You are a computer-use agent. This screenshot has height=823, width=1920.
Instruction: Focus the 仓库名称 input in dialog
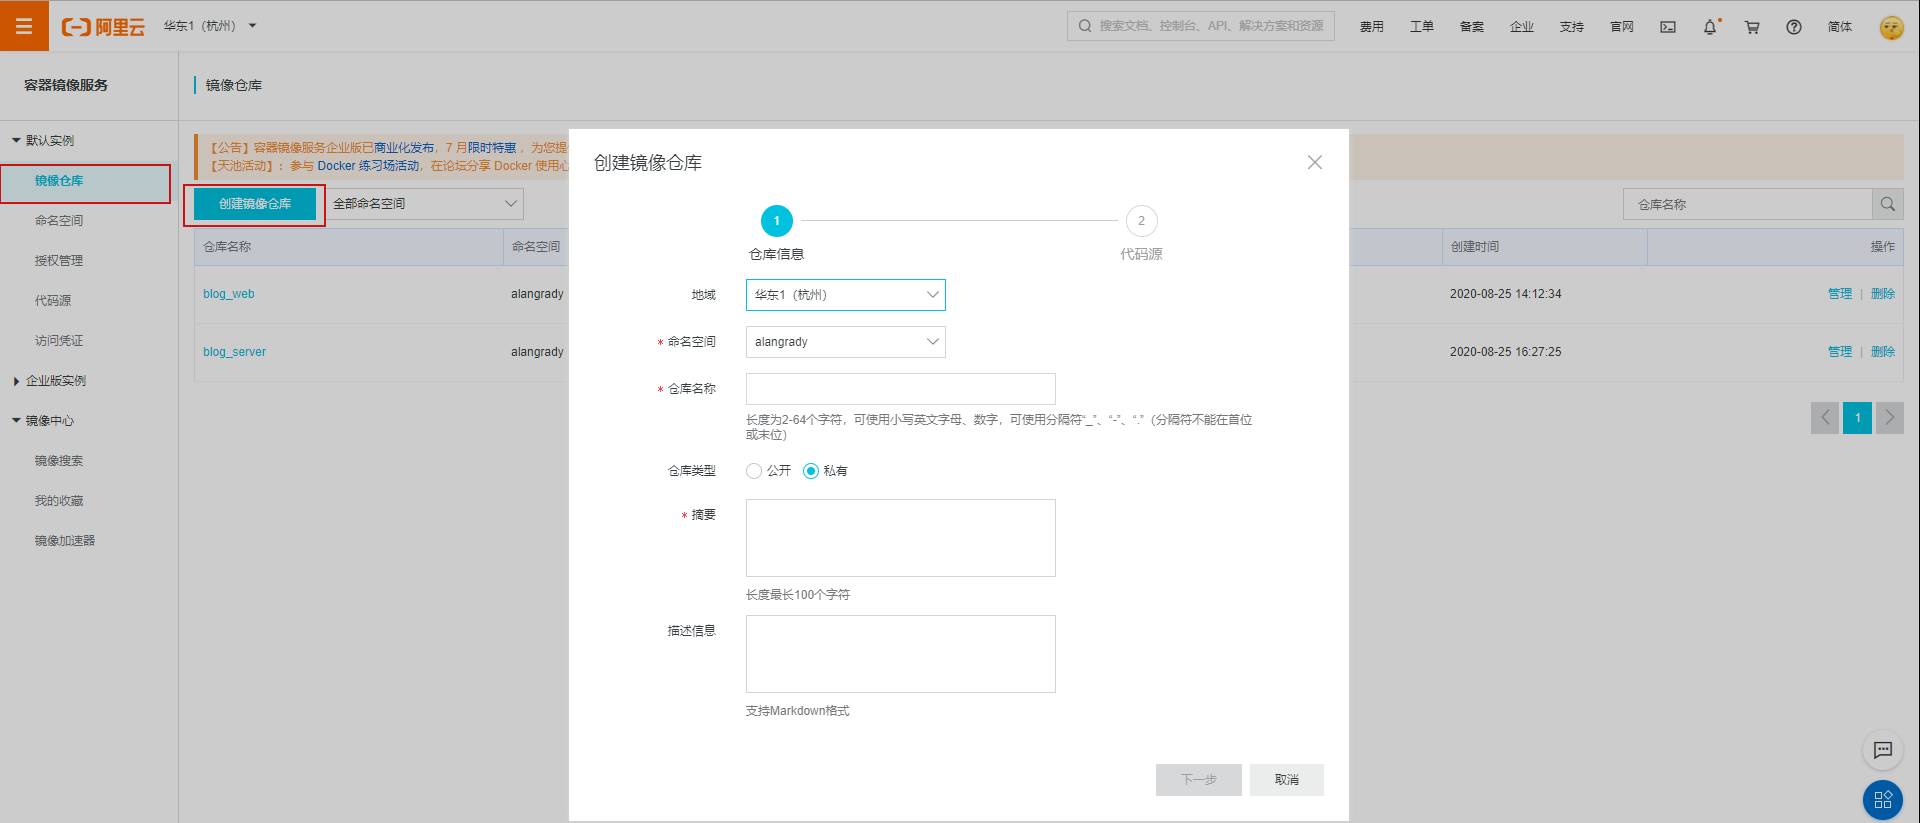[900, 389]
